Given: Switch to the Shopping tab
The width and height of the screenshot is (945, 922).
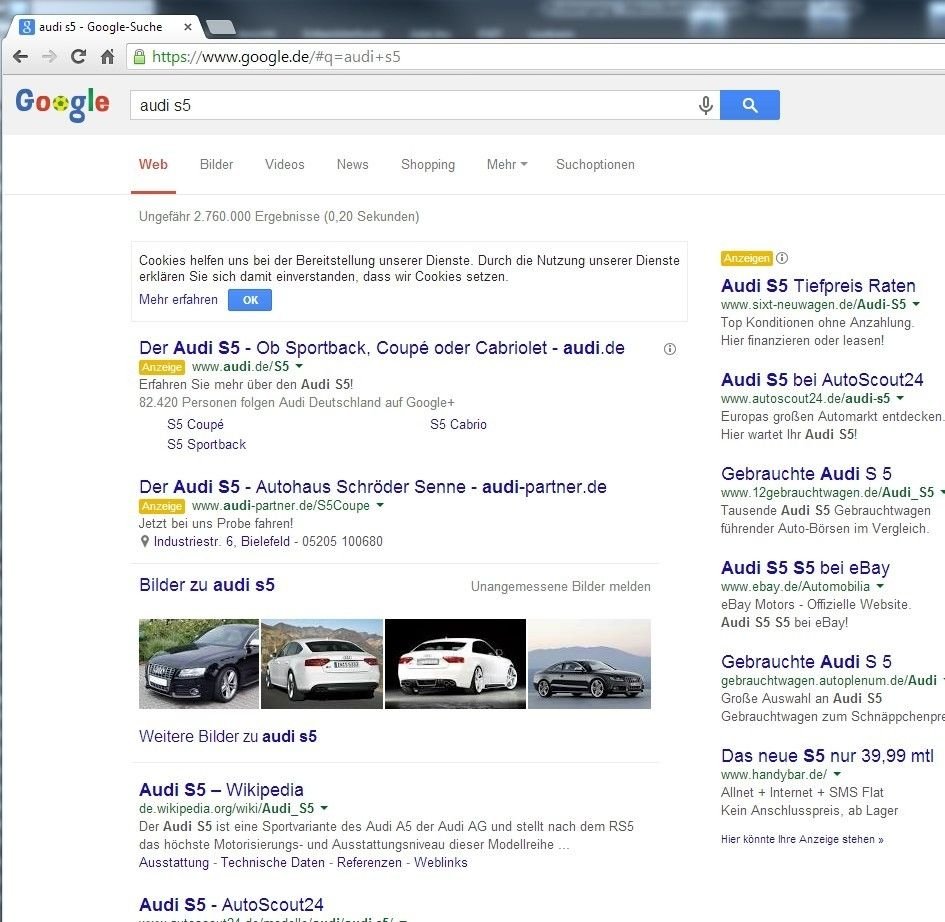Looking at the screenshot, I should (428, 165).
